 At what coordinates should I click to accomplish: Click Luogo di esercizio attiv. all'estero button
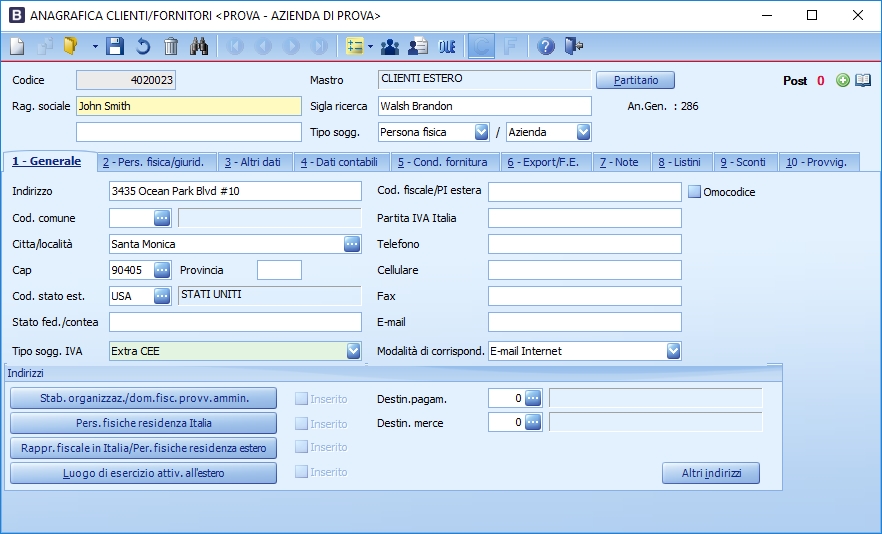pyautogui.click(x=143, y=473)
